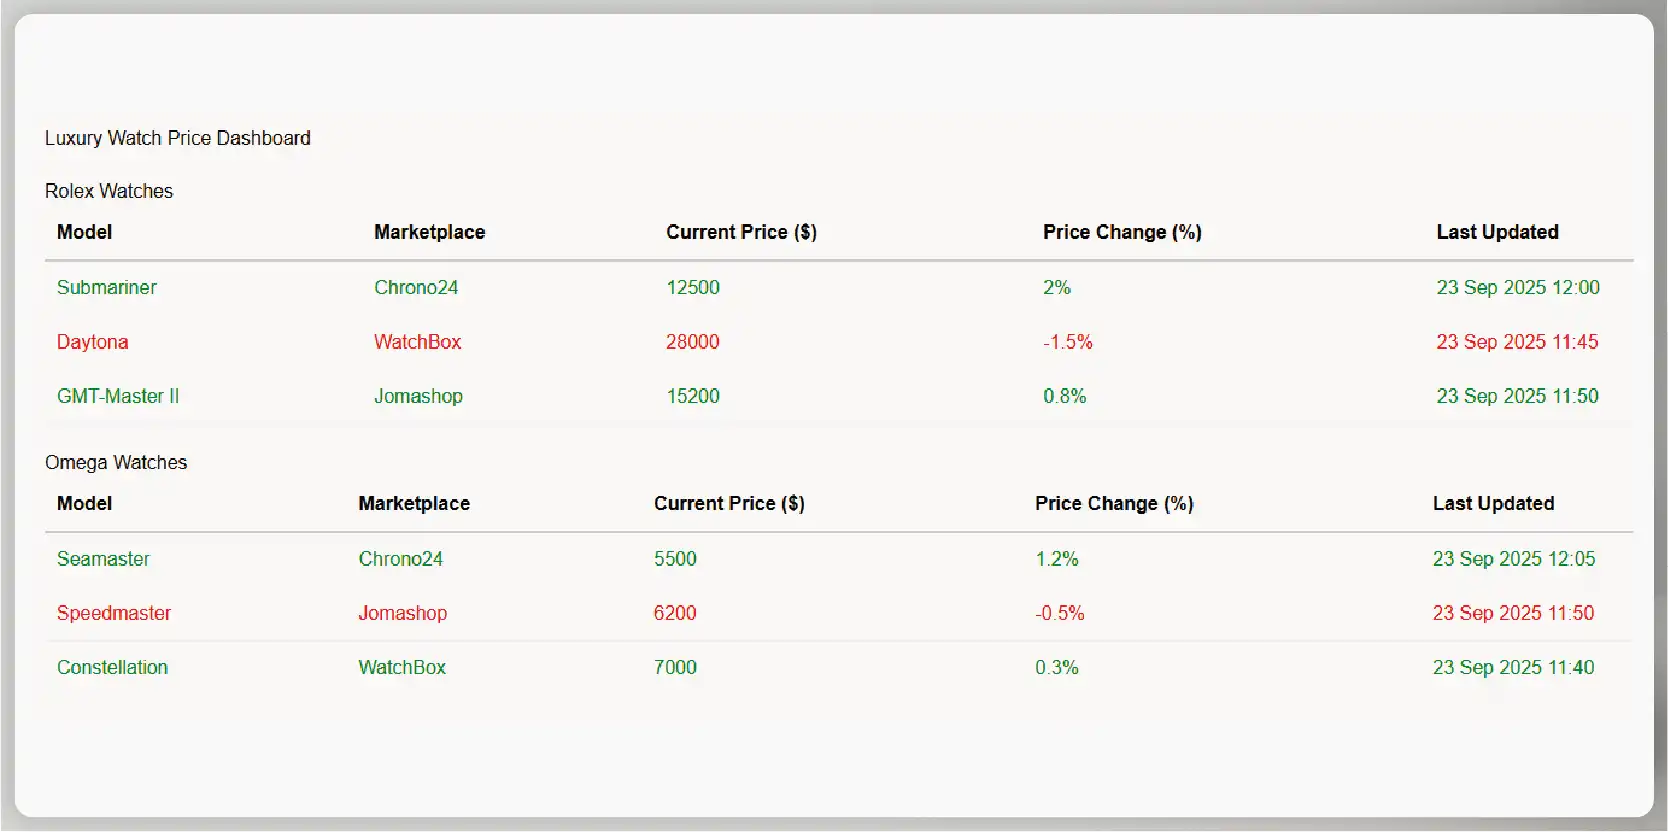This screenshot has height=832, width=1668.
Task: Click the Rolex table's Last Updated header
Action: click(1497, 232)
